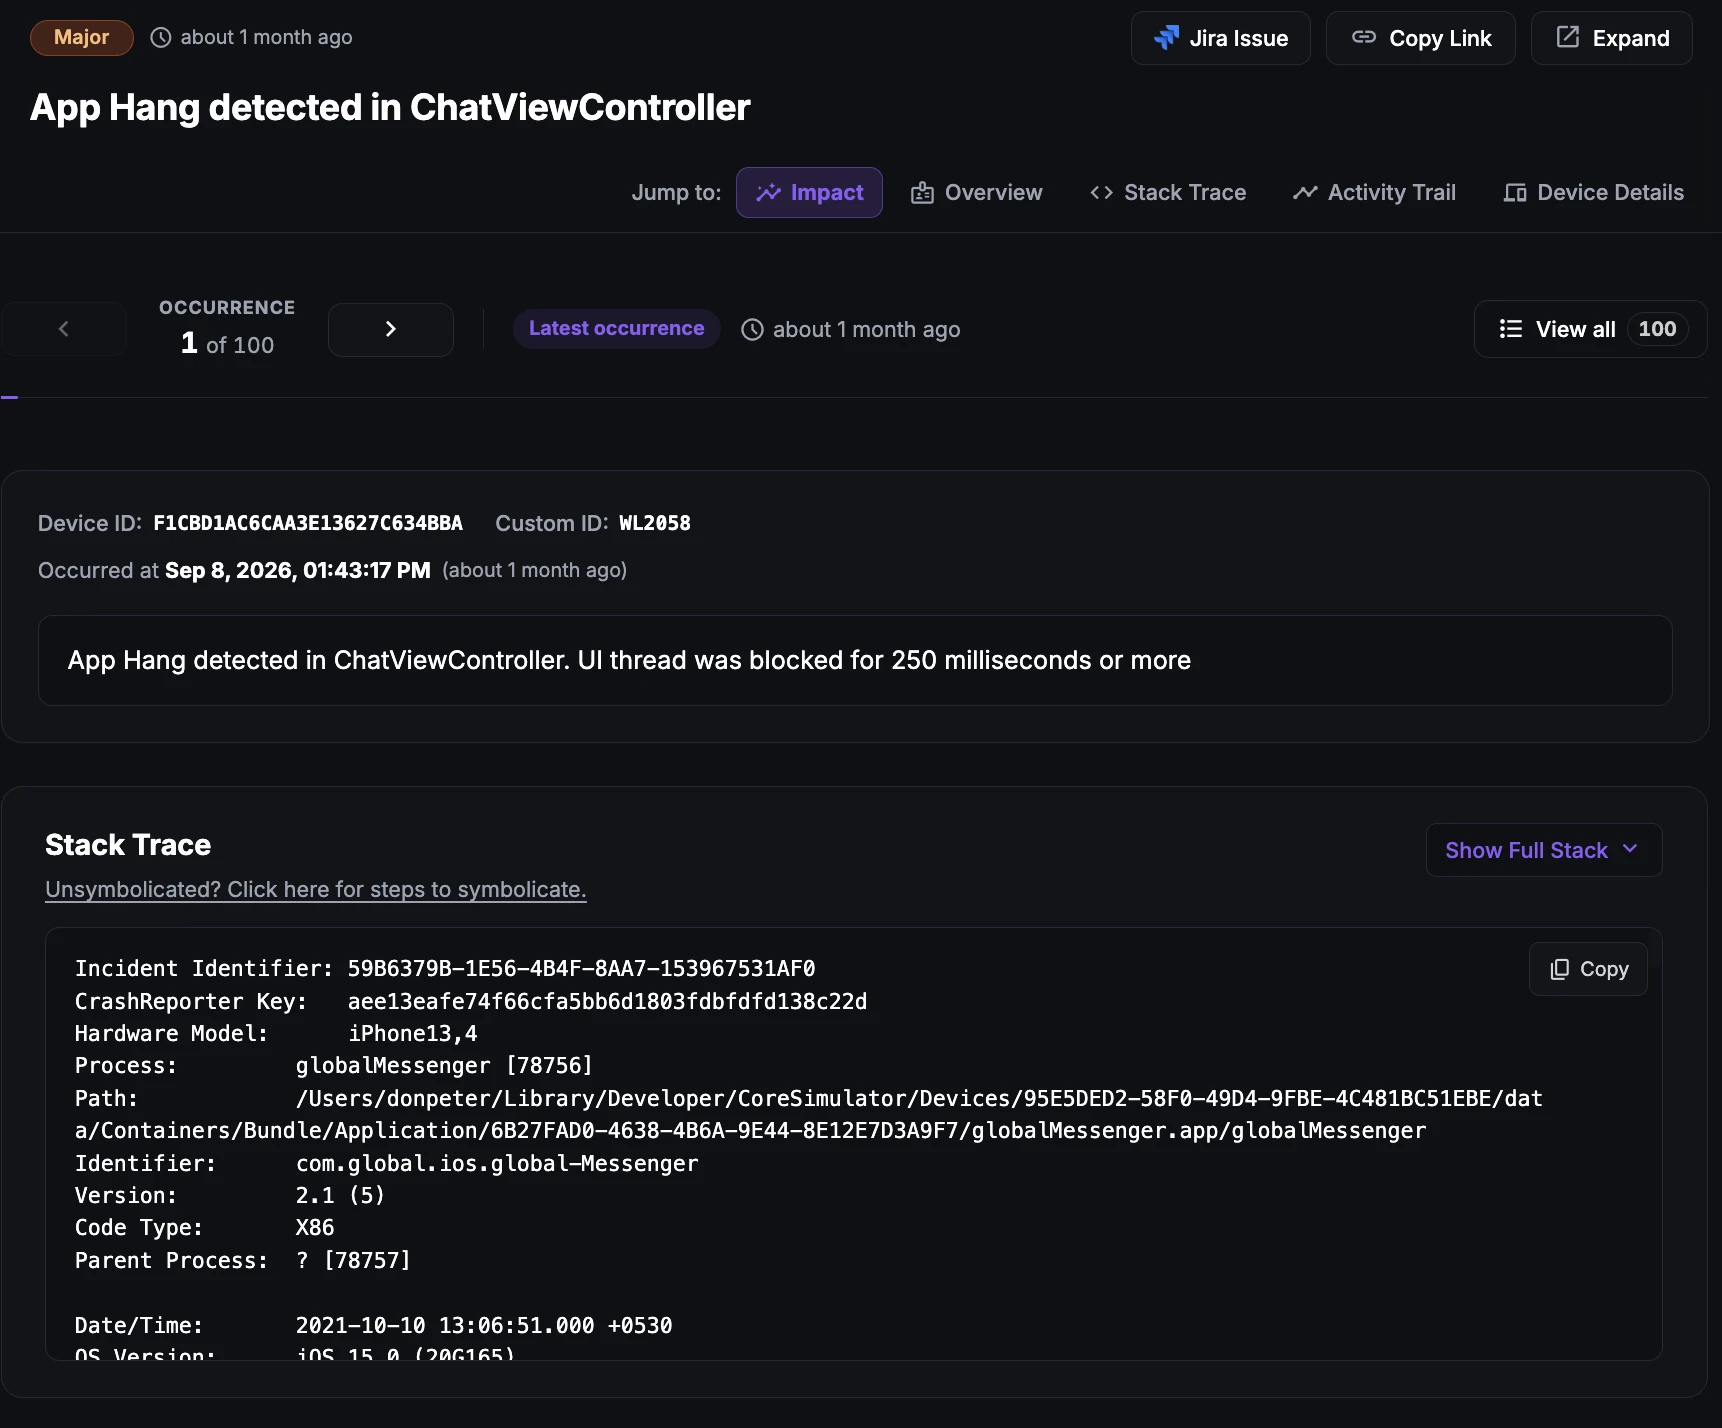Click the Major severity badge

click(81, 37)
